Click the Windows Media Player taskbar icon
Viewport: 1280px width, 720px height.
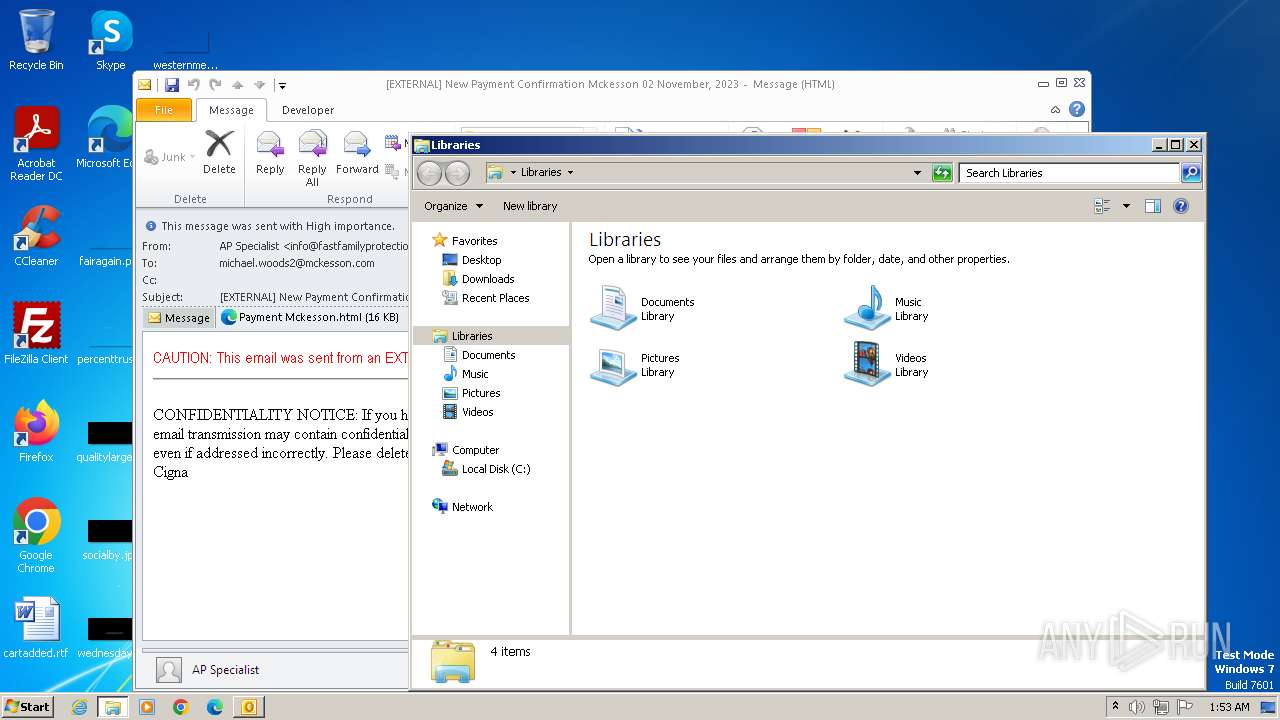click(146, 707)
